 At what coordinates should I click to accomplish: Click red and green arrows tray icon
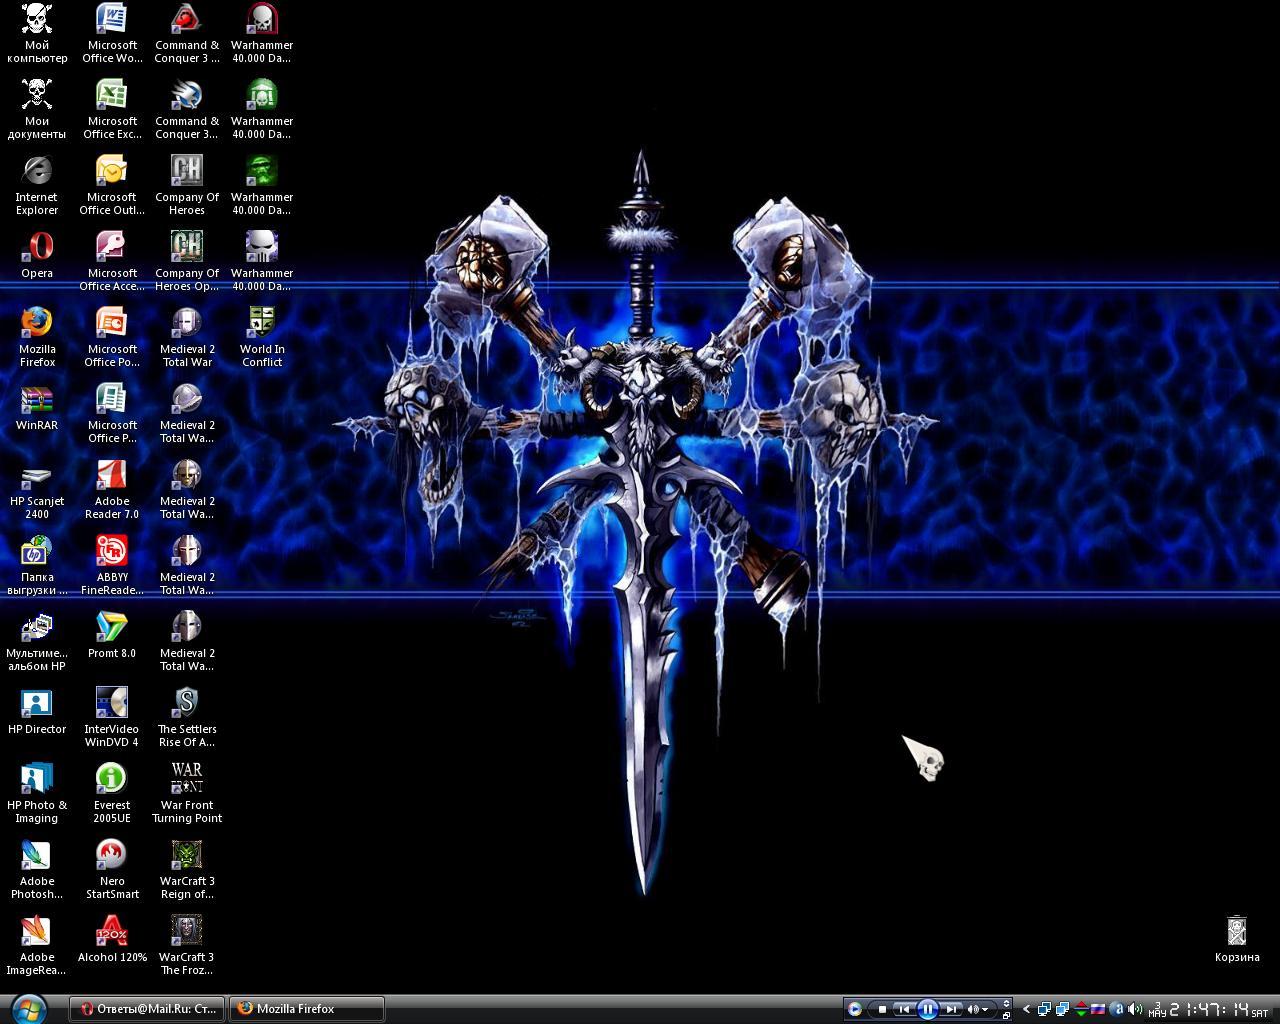point(1082,1009)
